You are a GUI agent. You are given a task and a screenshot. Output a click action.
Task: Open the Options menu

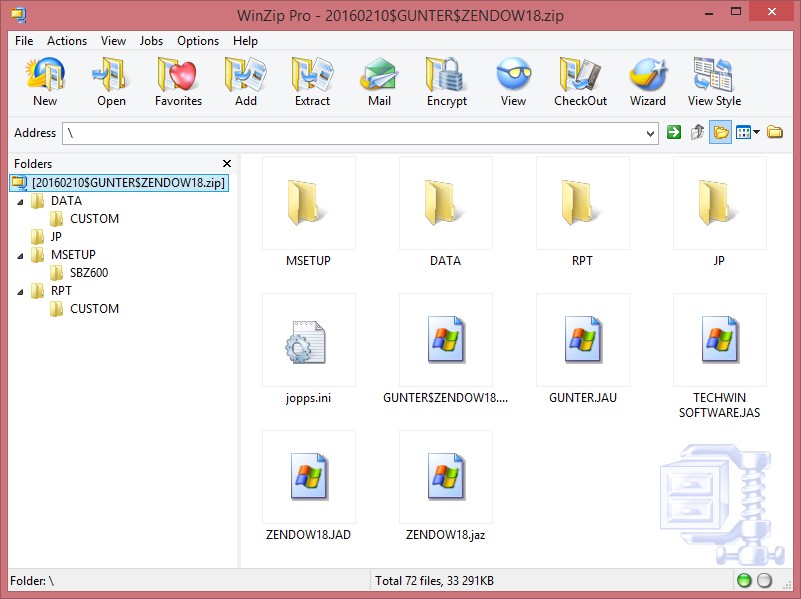pos(198,41)
